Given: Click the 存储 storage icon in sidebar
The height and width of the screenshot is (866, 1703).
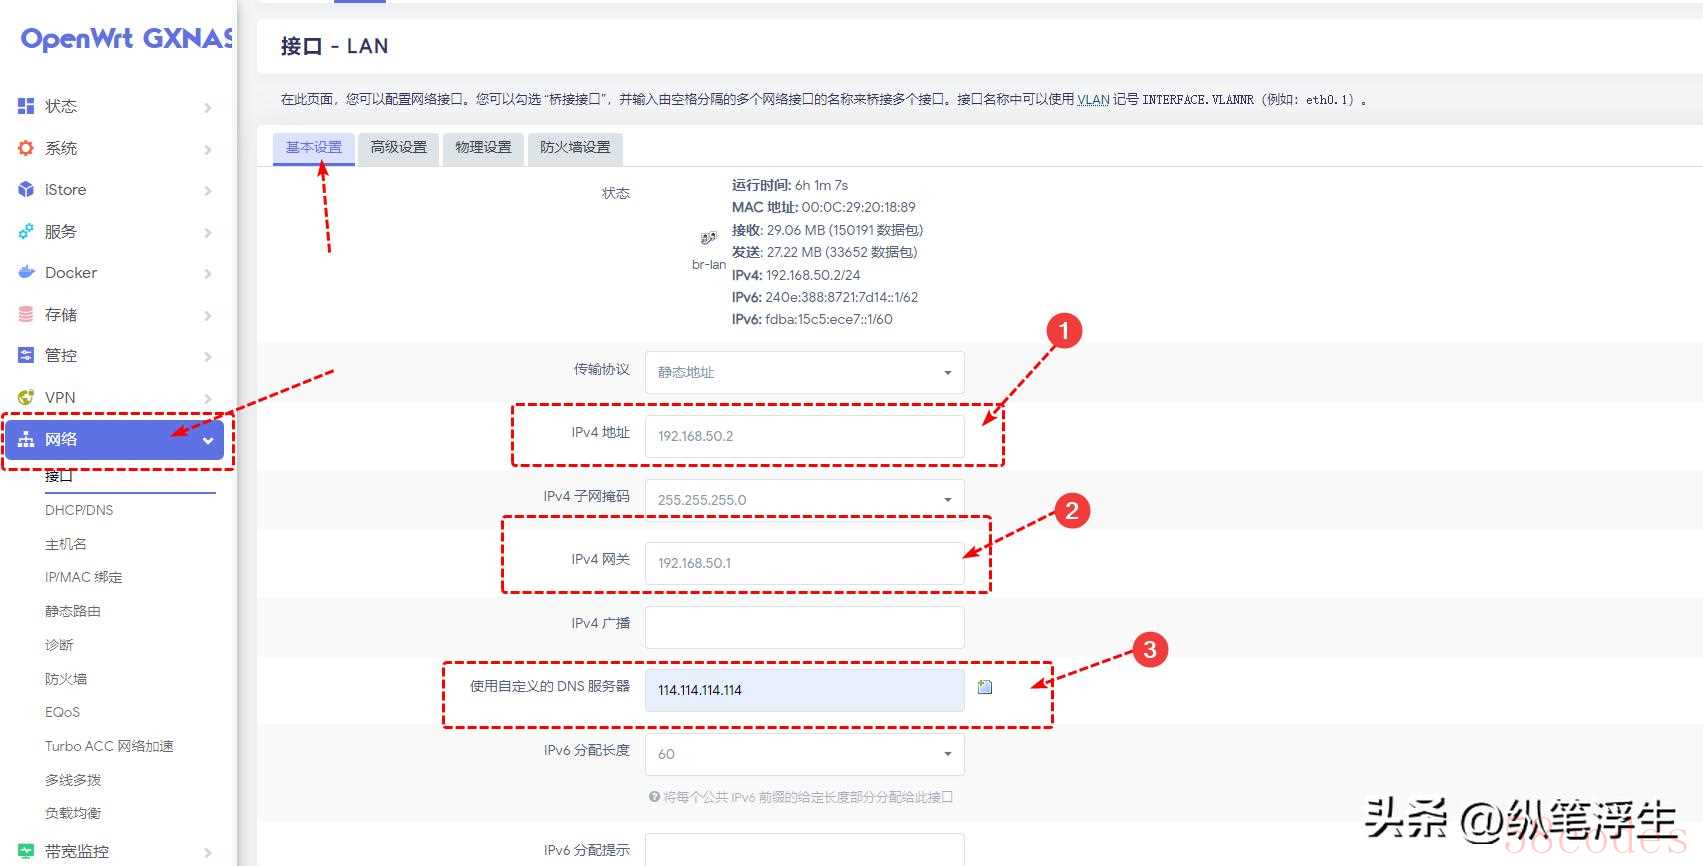Looking at the screenshot, I should pos(26,314).
